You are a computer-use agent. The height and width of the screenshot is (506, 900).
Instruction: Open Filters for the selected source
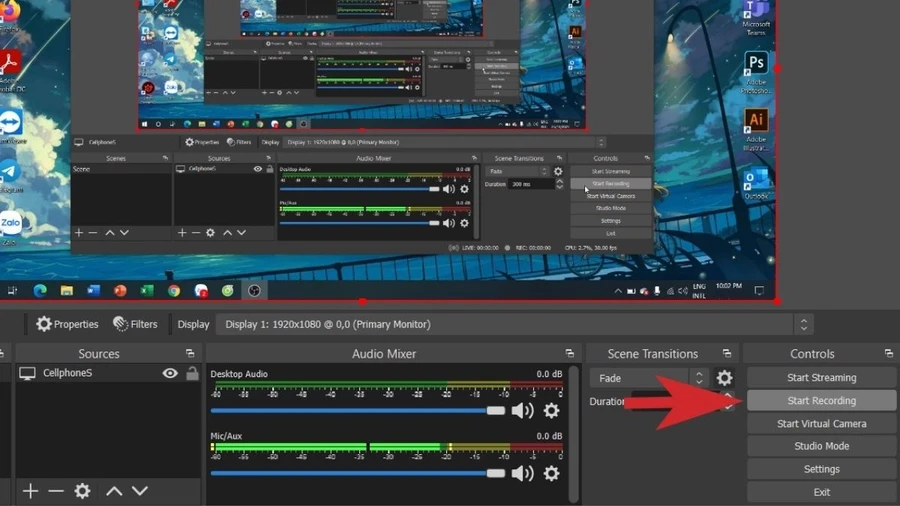(135, 324)
